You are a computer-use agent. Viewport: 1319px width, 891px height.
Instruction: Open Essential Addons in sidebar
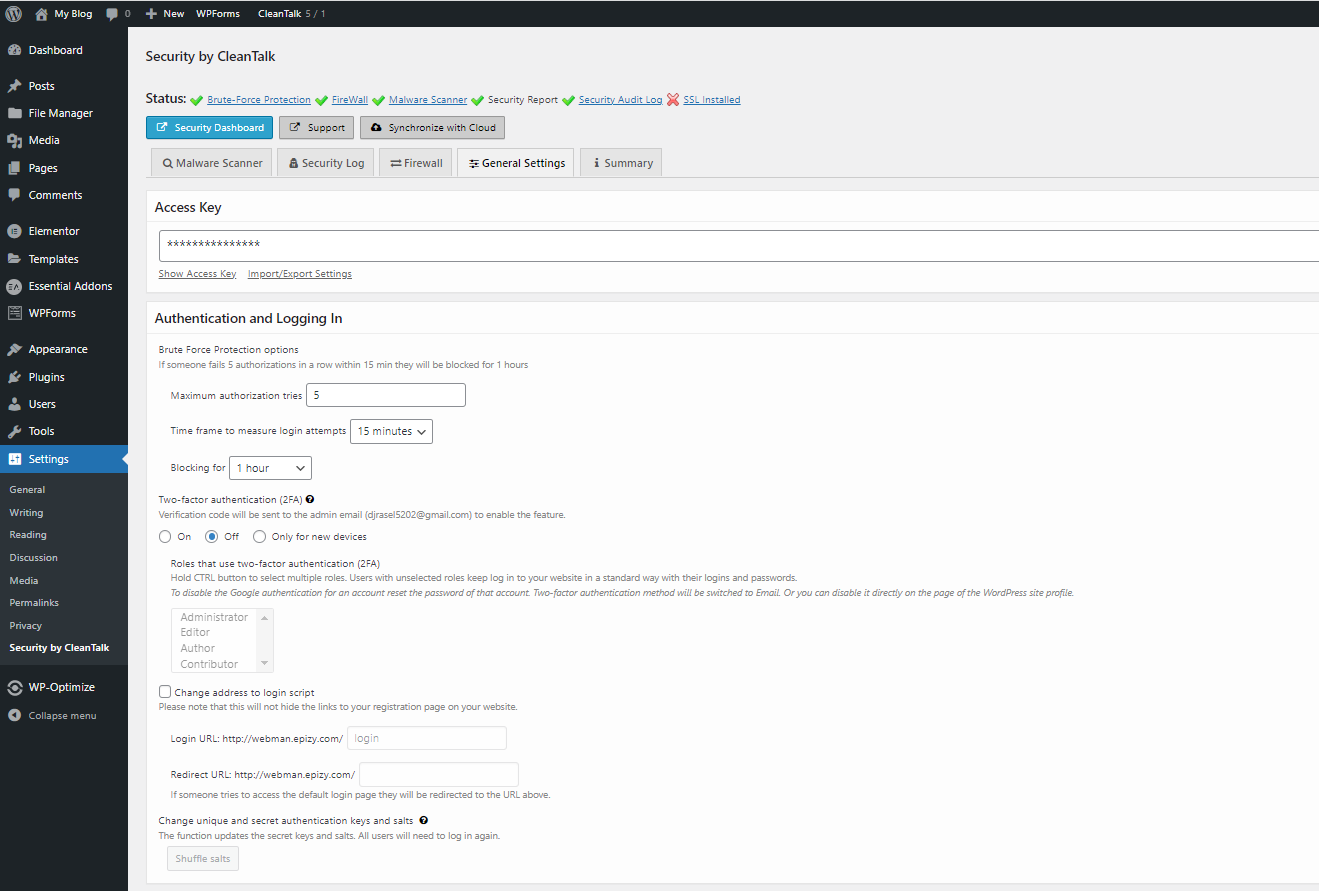pyautogui.click(x=70, y=286)
